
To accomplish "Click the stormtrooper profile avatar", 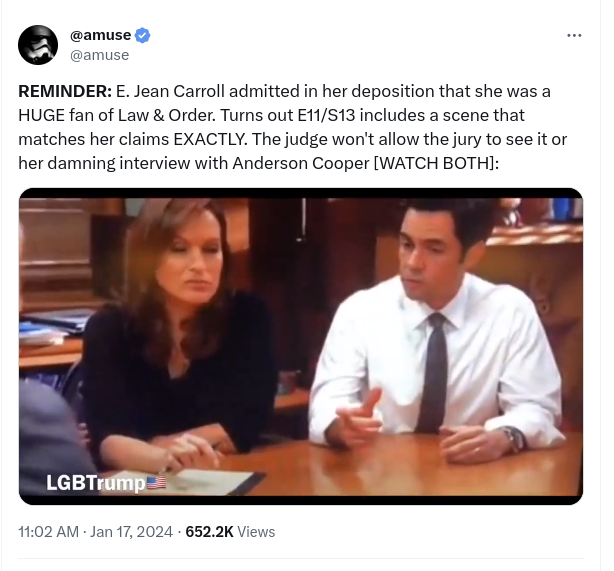I will pyautogui.click(x=38, y=45).
